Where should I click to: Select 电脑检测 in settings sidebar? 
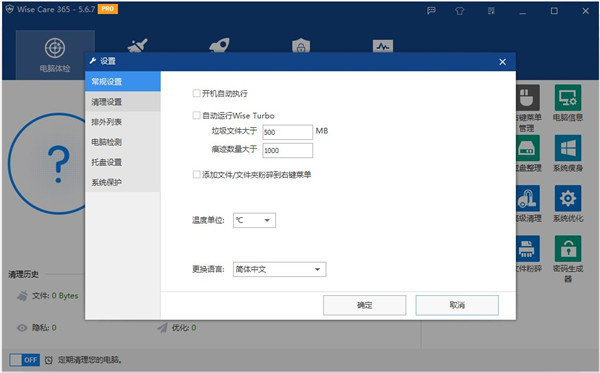click(123, 142)
